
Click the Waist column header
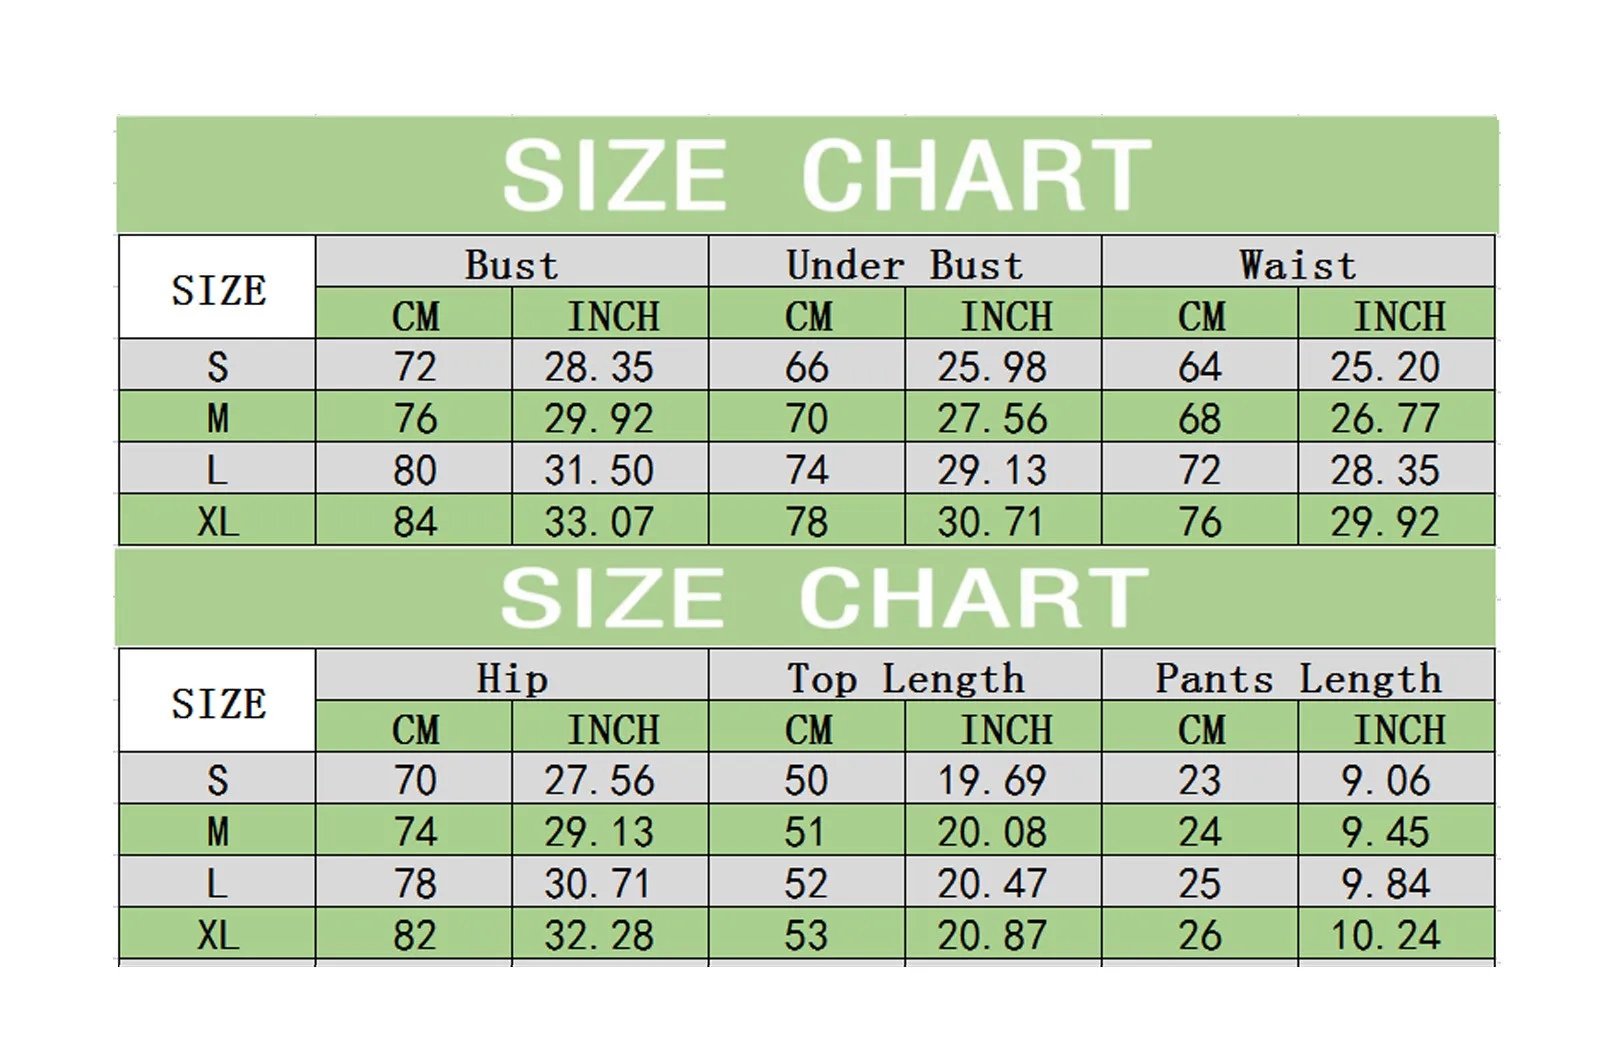tap(1297, 265)
